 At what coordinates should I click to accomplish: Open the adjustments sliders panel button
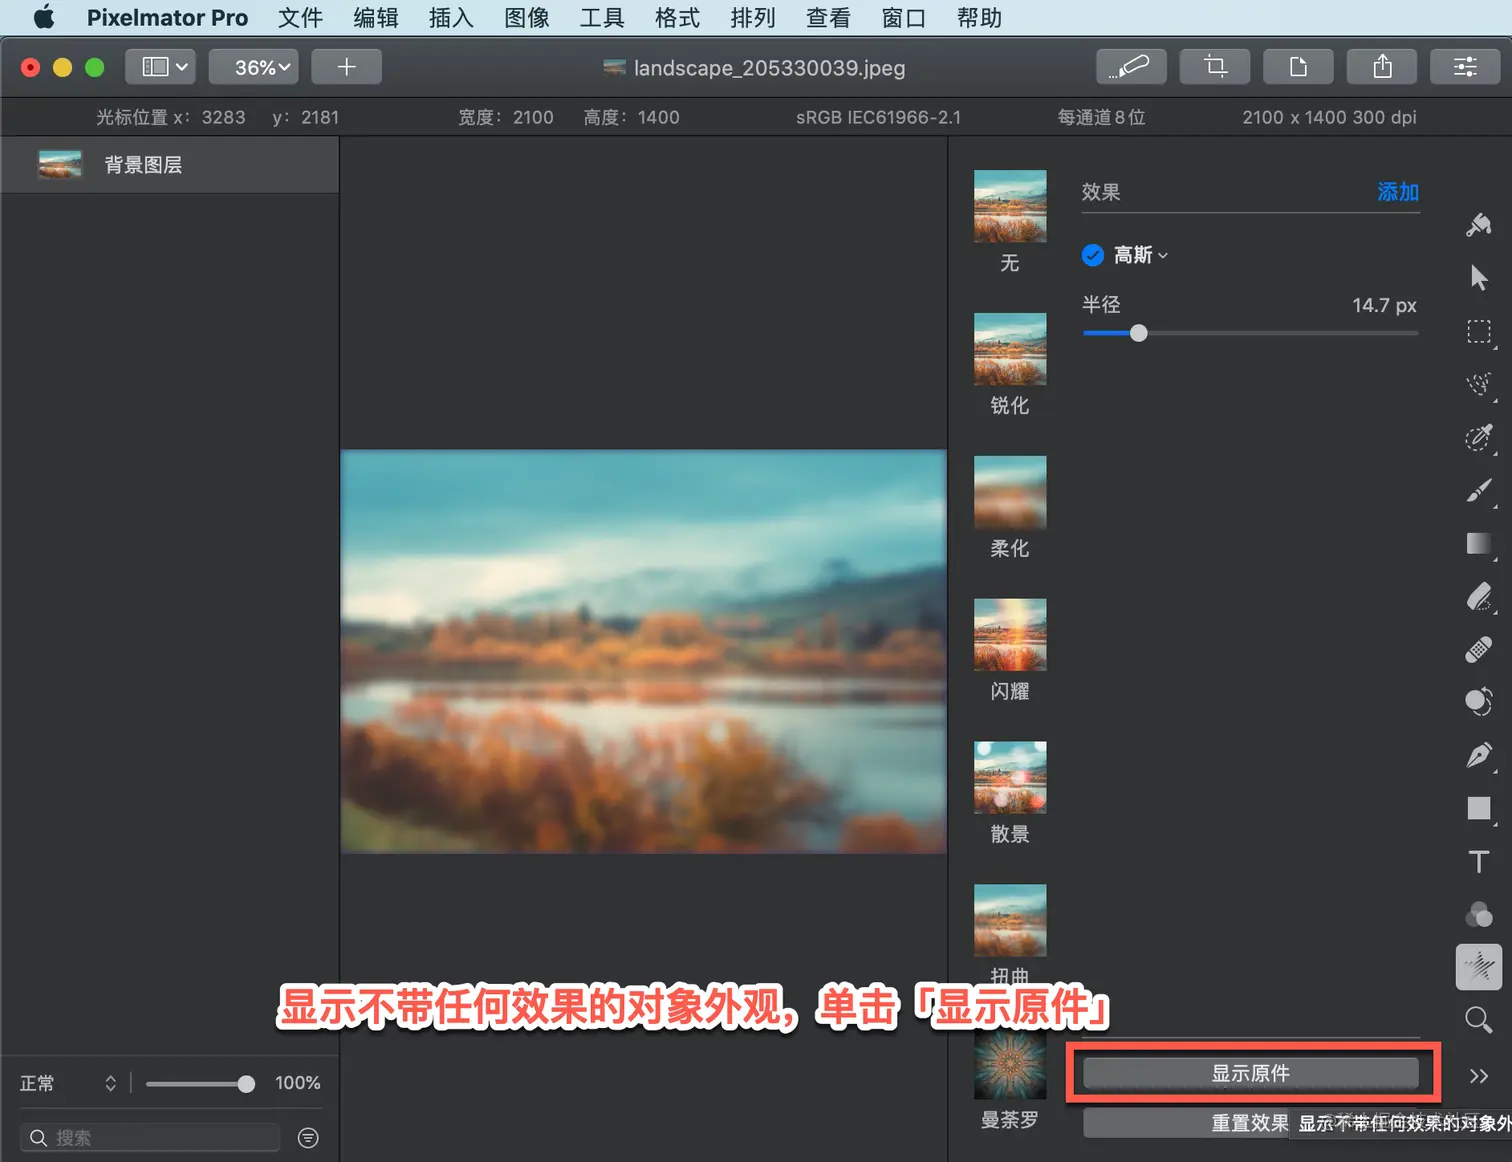point(1465,67)
